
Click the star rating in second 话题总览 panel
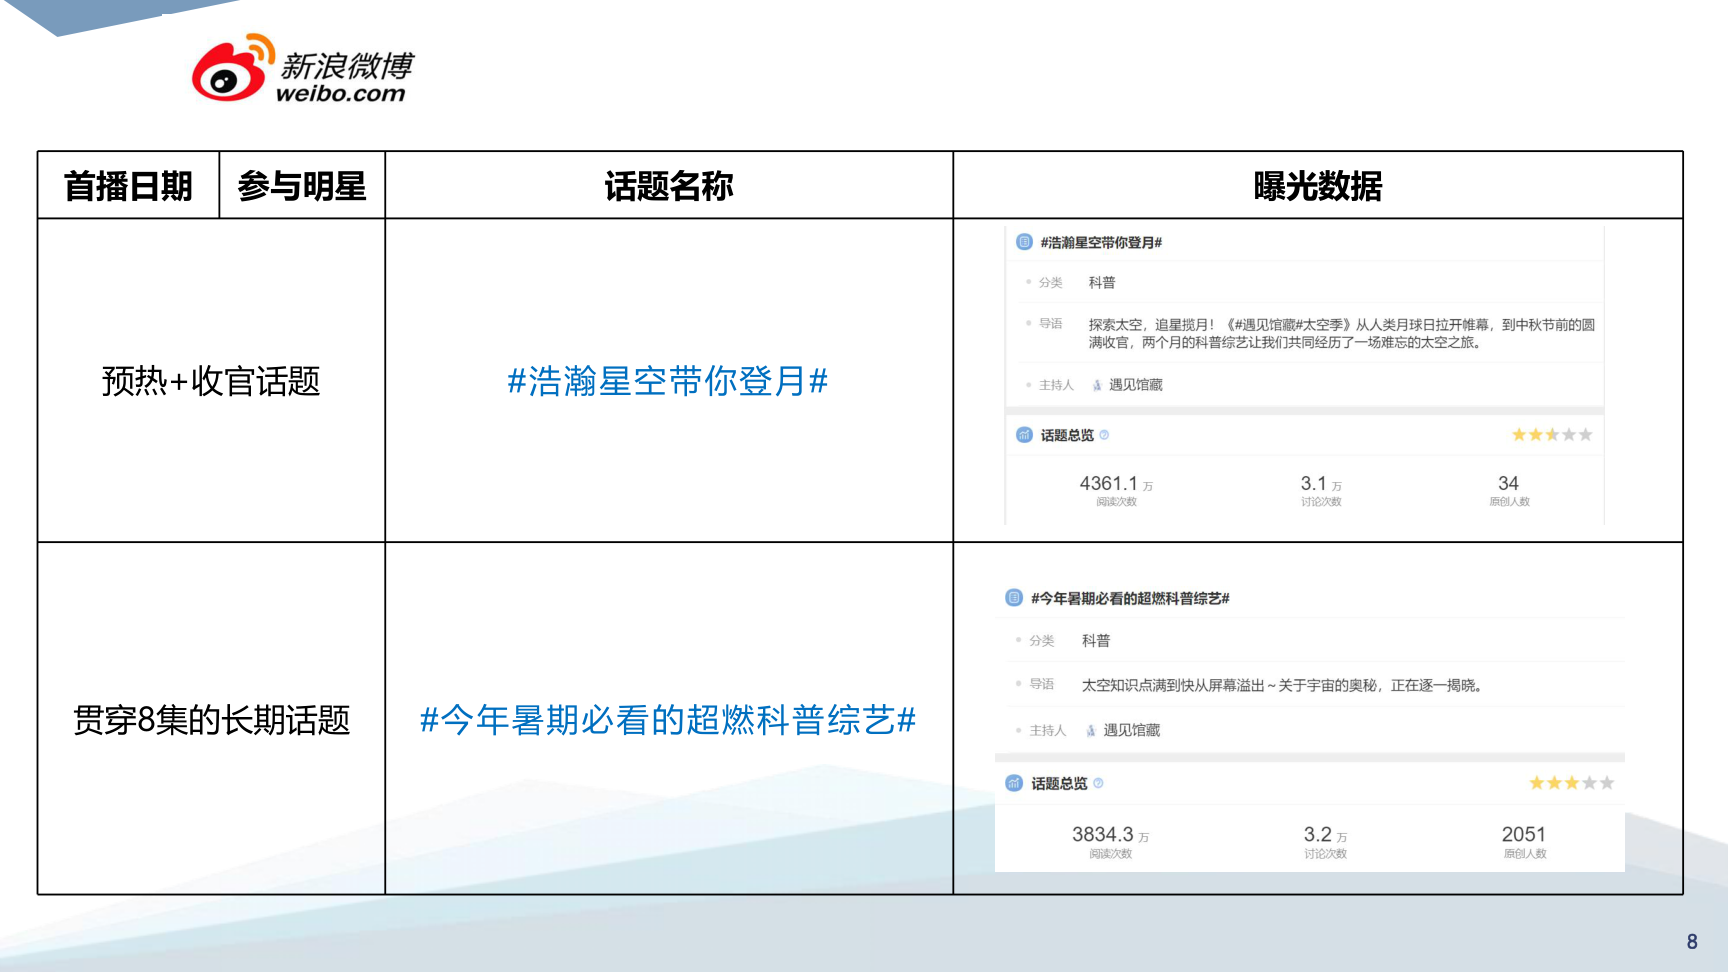[1572, 783]
